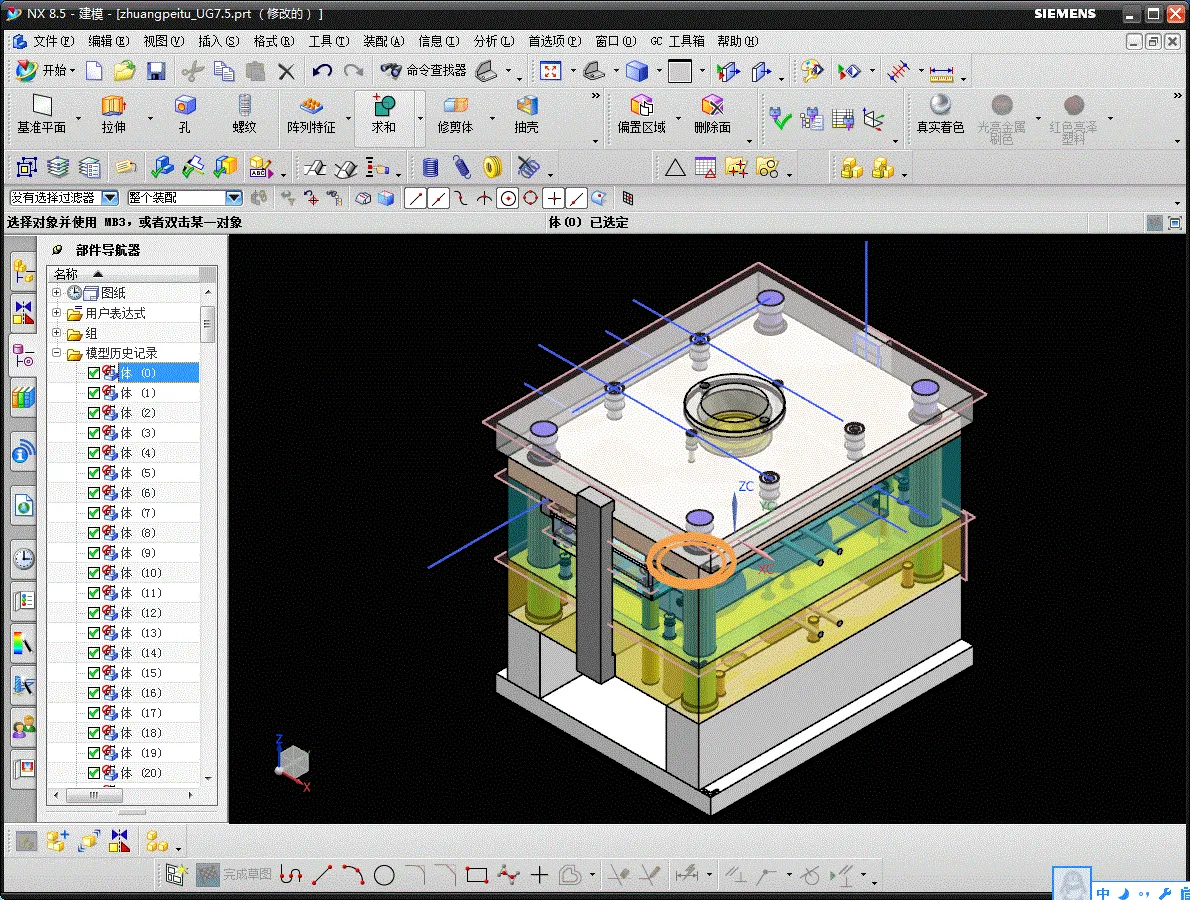Open the 编辑(E) menu

pyautogui.click(x=109, y=41)
